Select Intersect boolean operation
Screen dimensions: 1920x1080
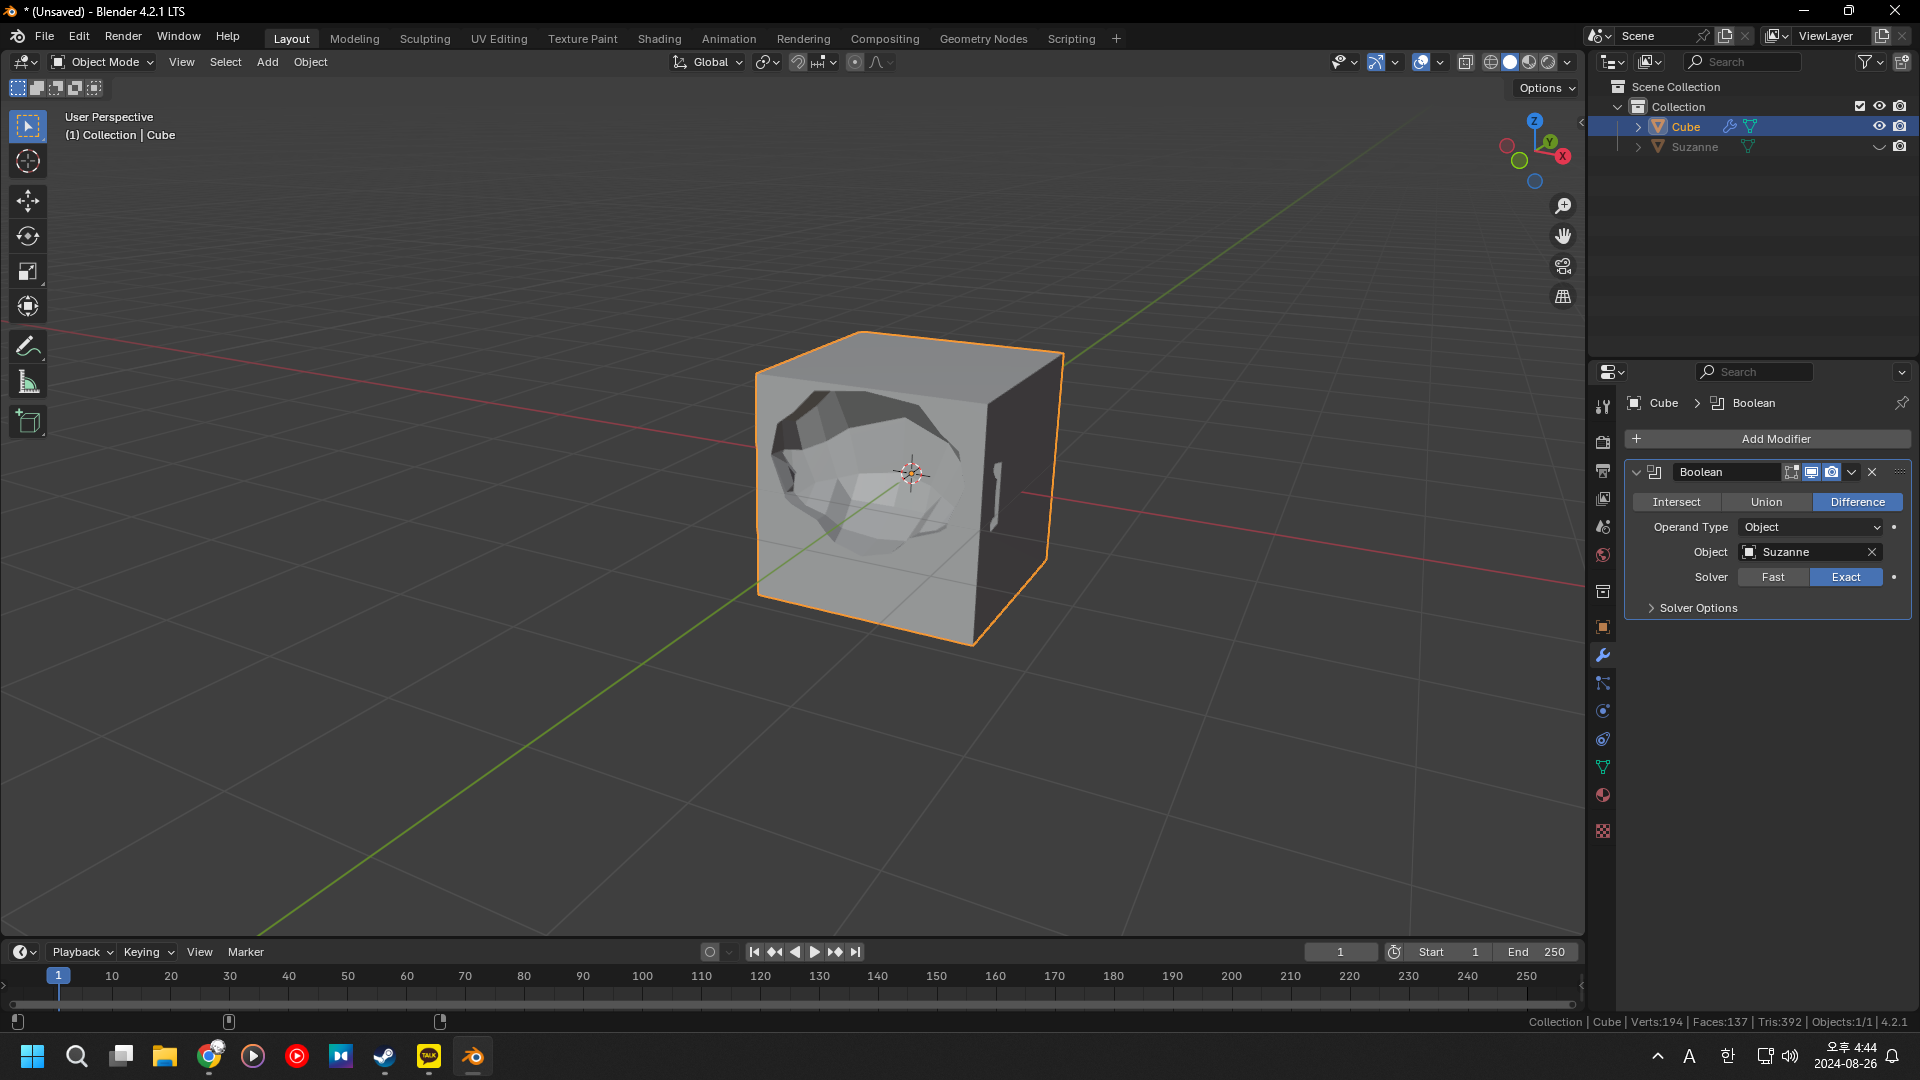1676,502
